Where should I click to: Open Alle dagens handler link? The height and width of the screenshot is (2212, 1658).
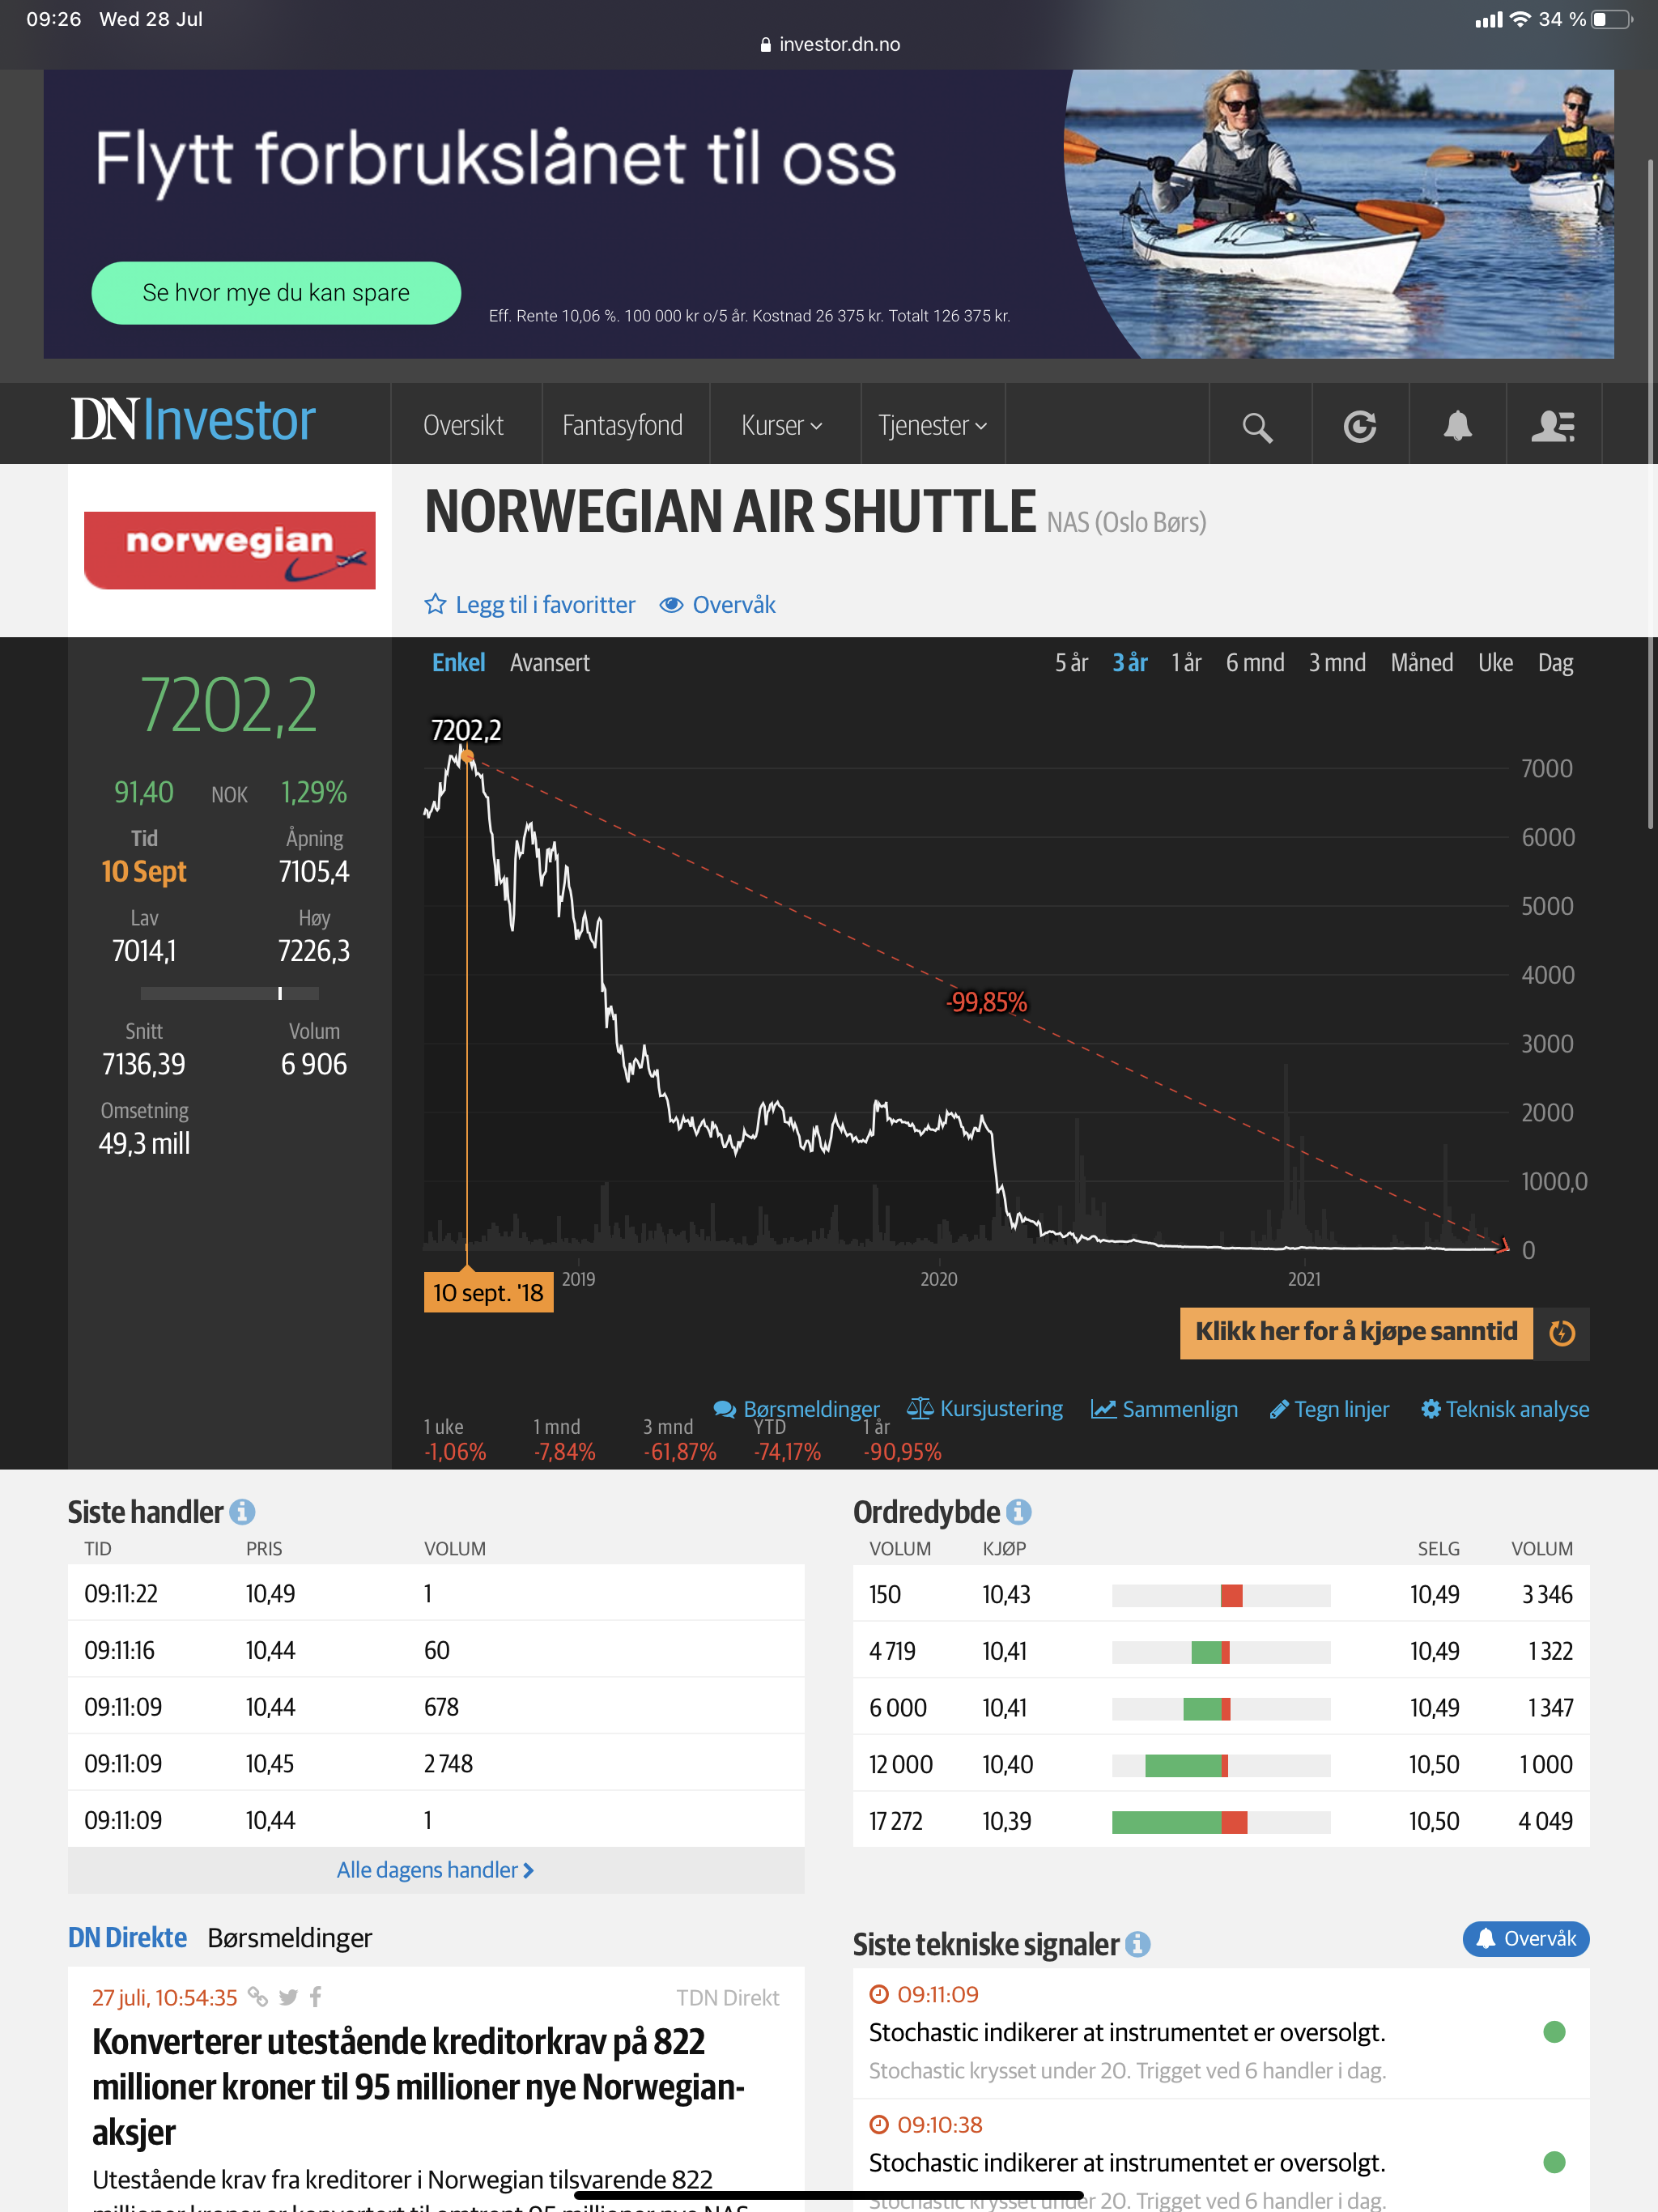click(435, 1870)
